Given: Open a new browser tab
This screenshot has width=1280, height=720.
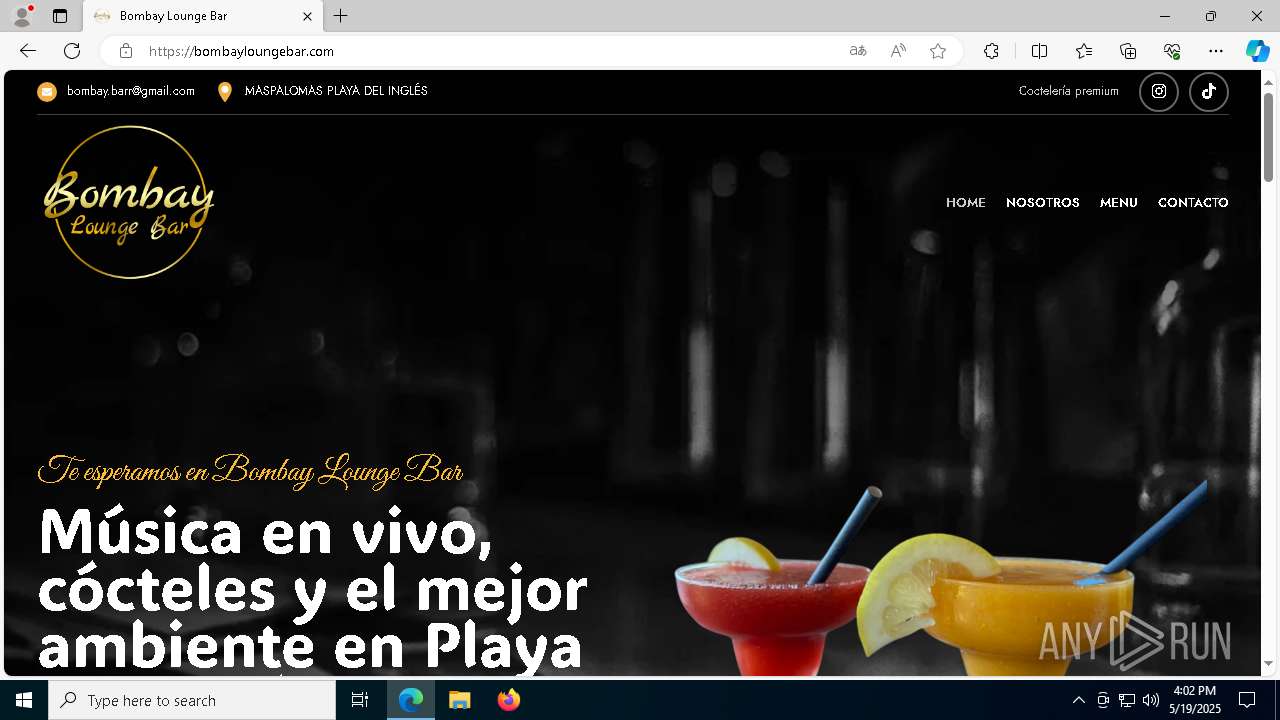Looking at the screenshot, I should 341,16.
